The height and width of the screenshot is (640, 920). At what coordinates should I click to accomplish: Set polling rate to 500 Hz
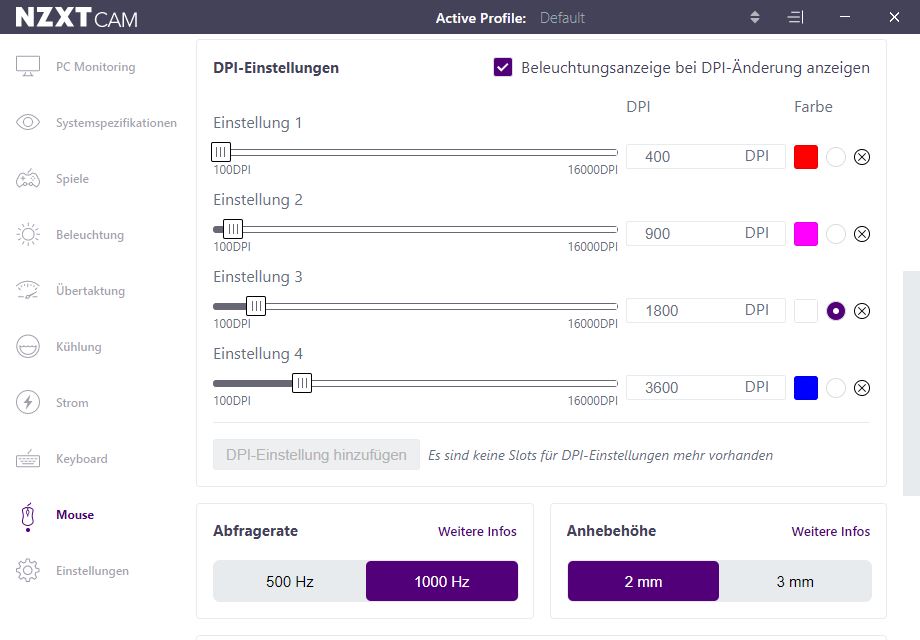289,581
